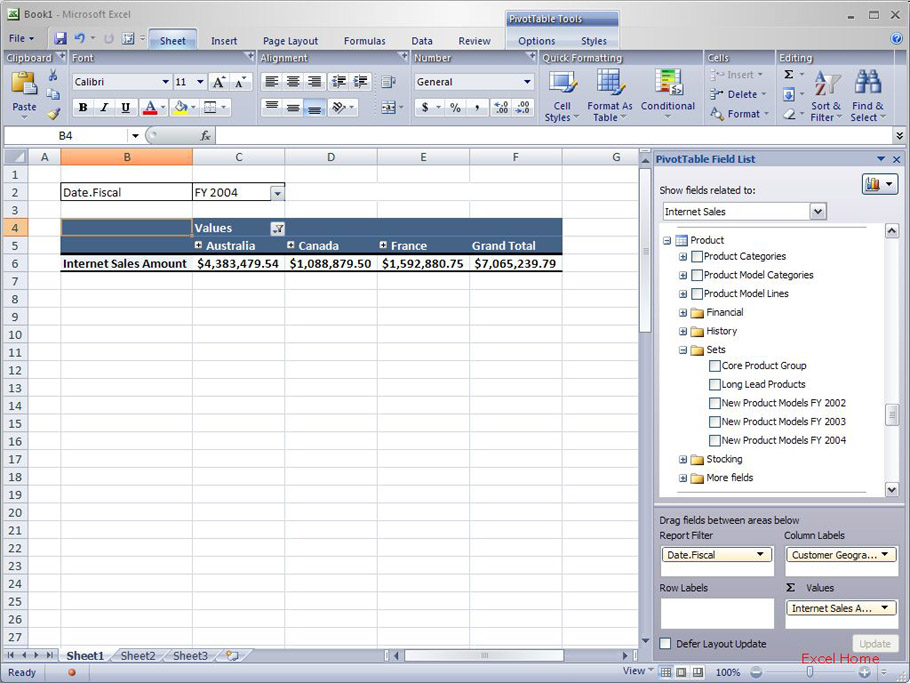The height and width of the screenshot is (683, 910).
Task: Toggle Italic formatting
Action: tap(104, 107)
